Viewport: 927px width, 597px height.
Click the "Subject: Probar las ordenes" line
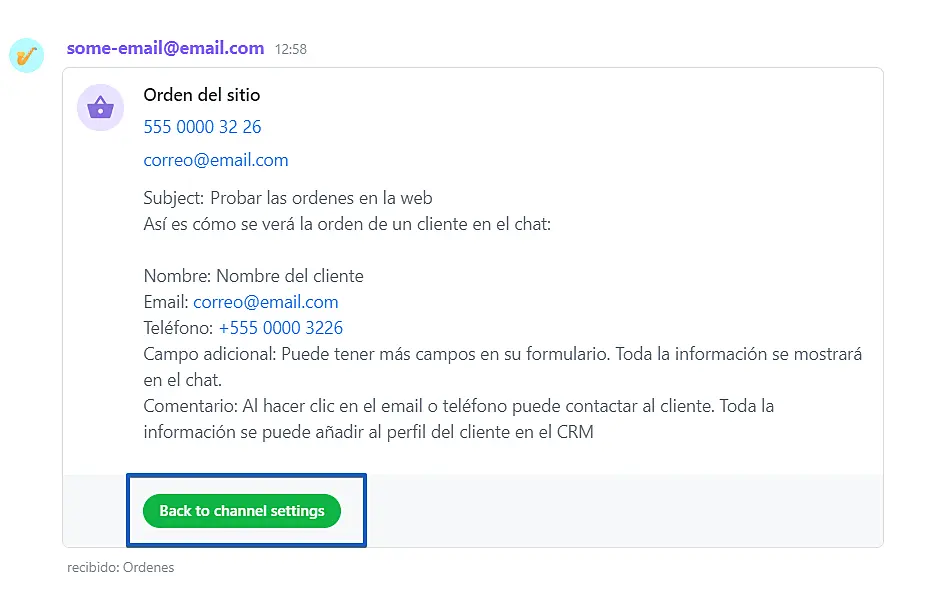point(288,198)
